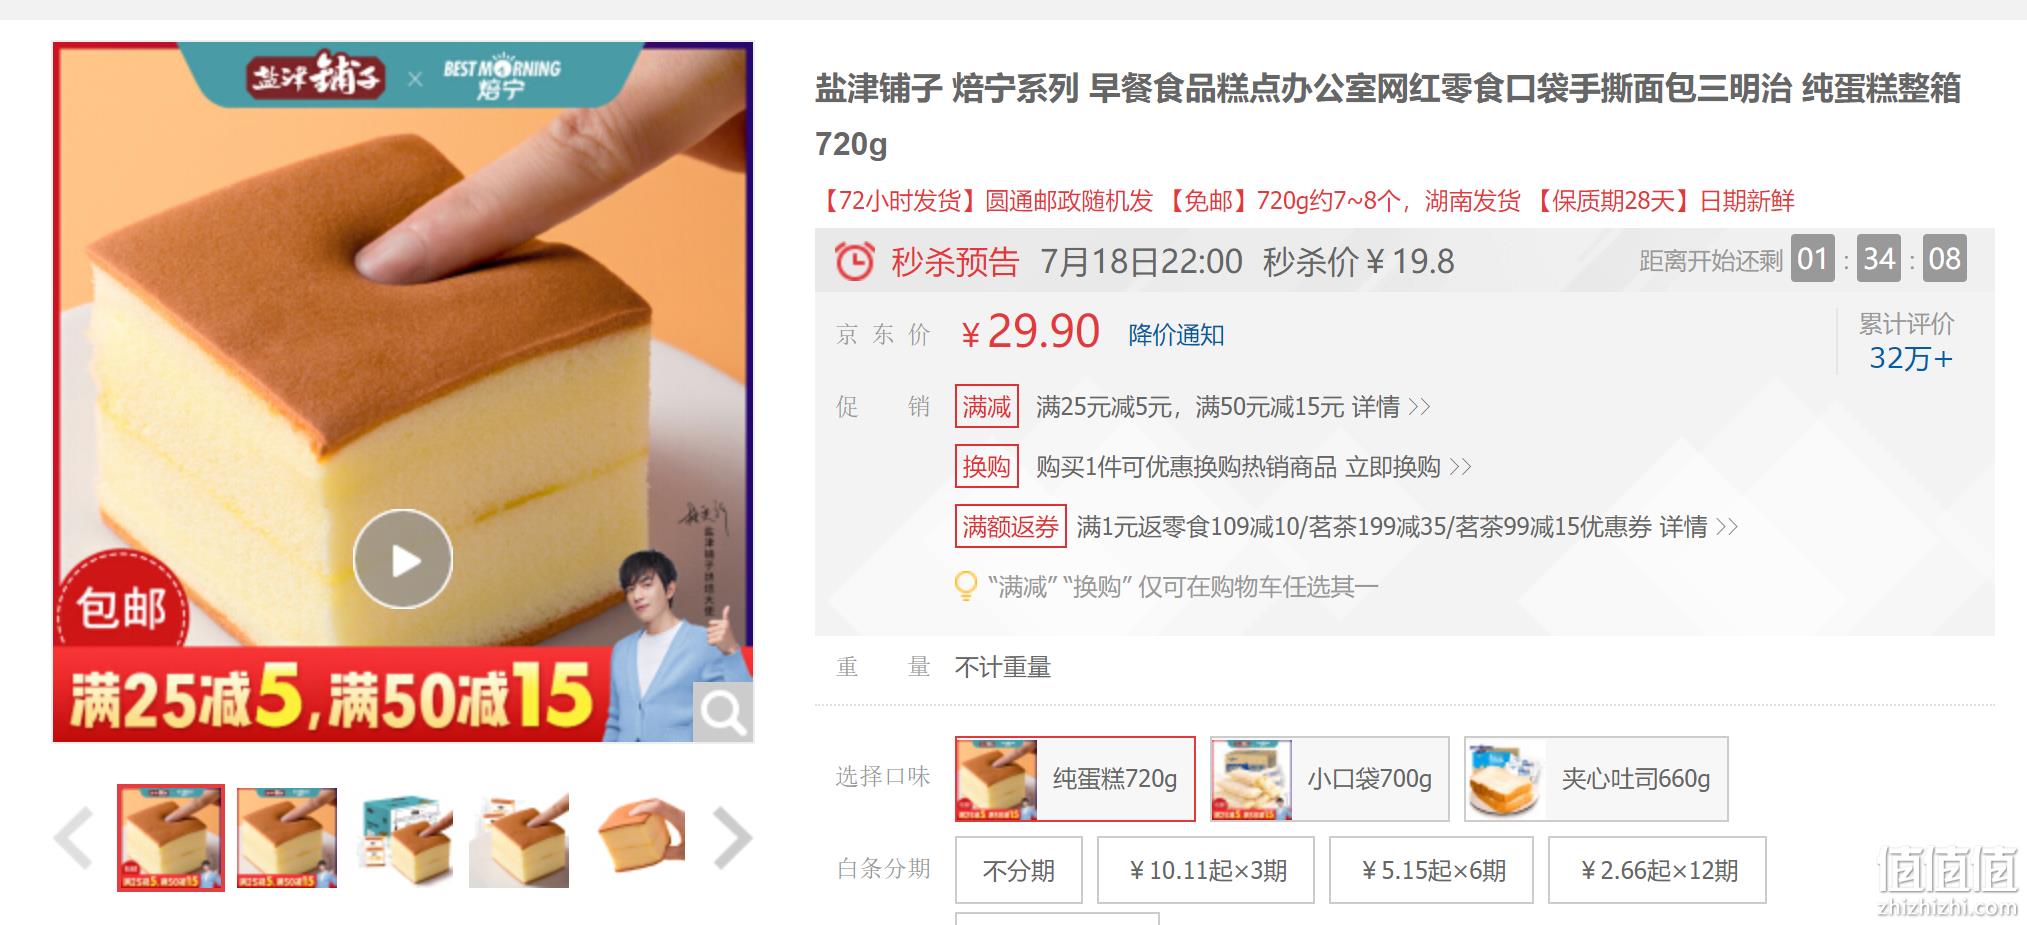Click the magnifier zoom icon on product image

pos(722,712)
